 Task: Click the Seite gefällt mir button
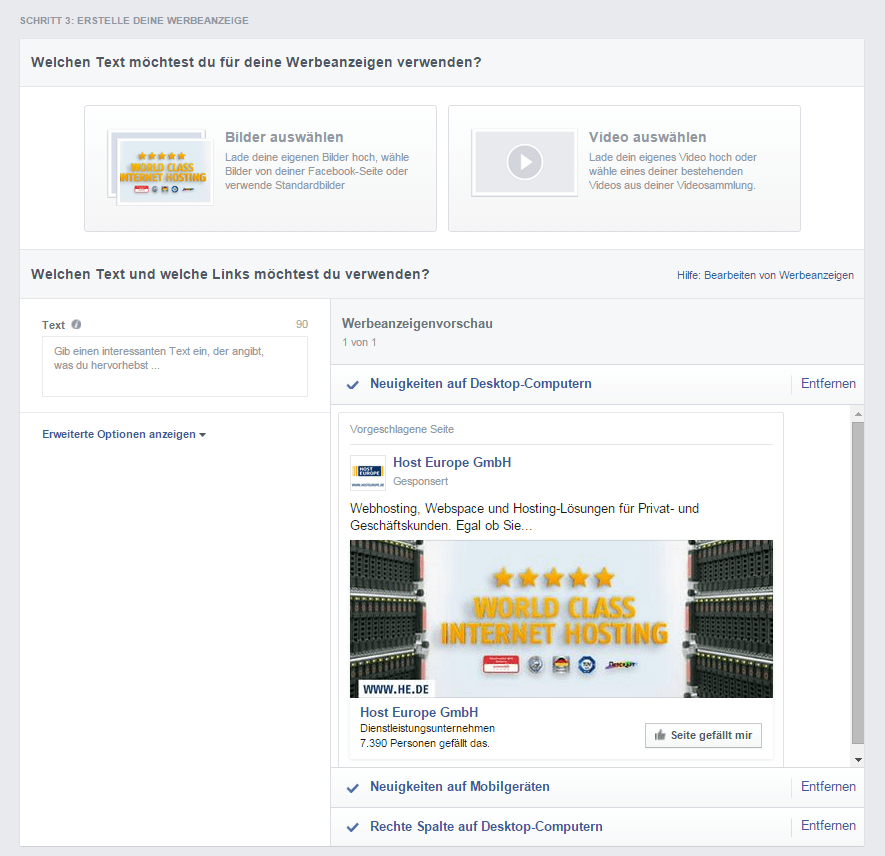tap(703, 735)
